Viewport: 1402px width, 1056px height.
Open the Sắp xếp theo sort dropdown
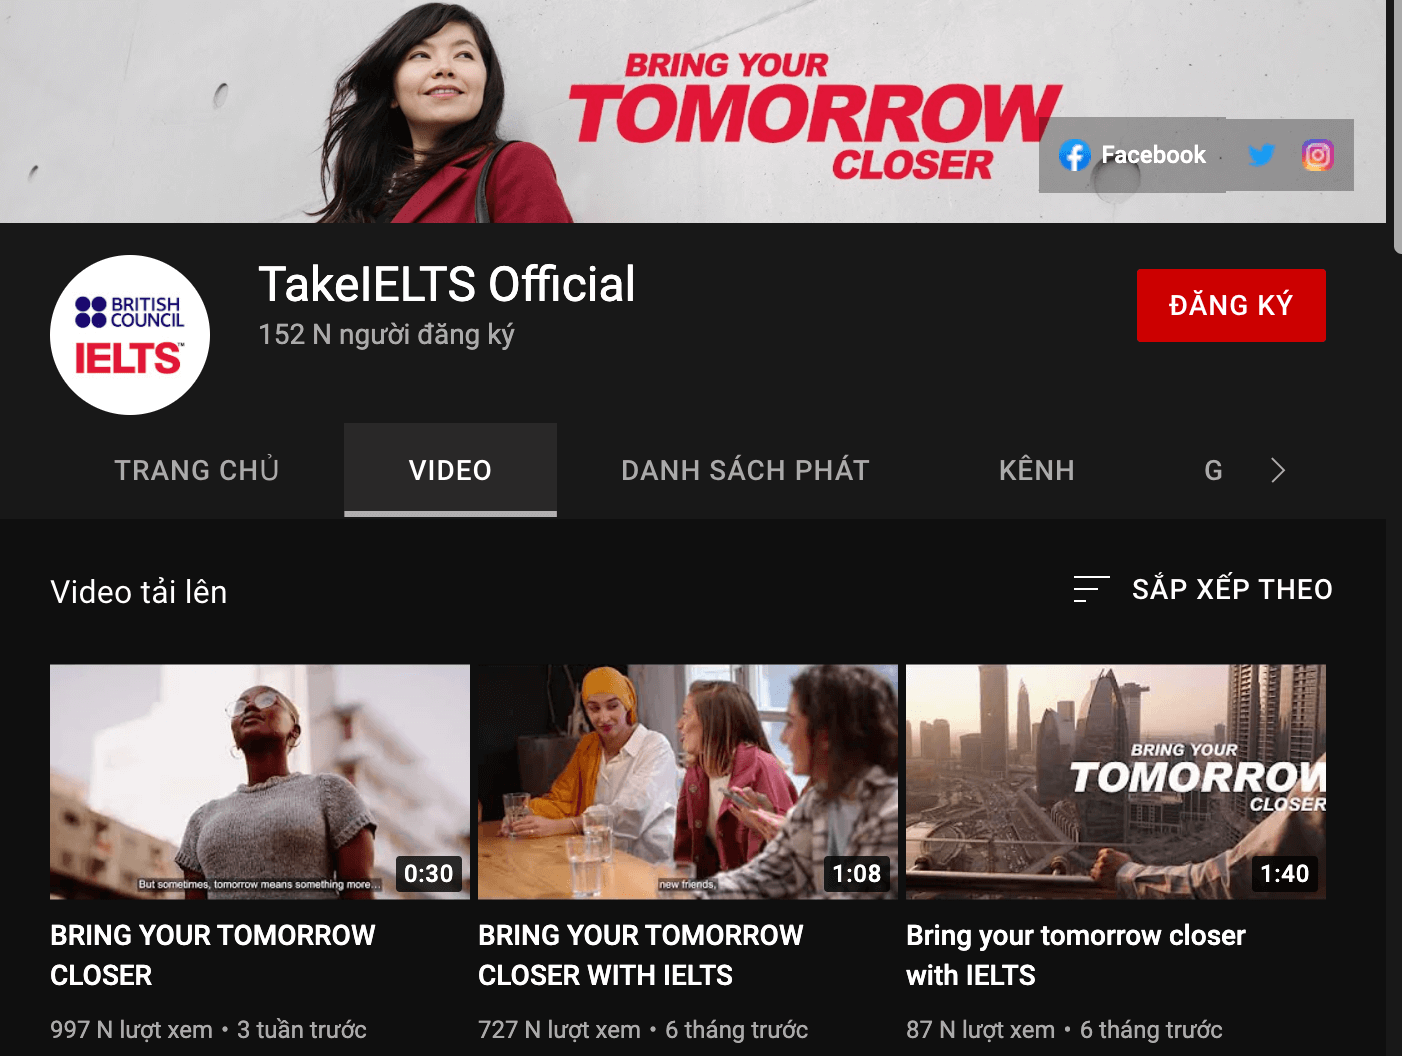[1231, 589]
